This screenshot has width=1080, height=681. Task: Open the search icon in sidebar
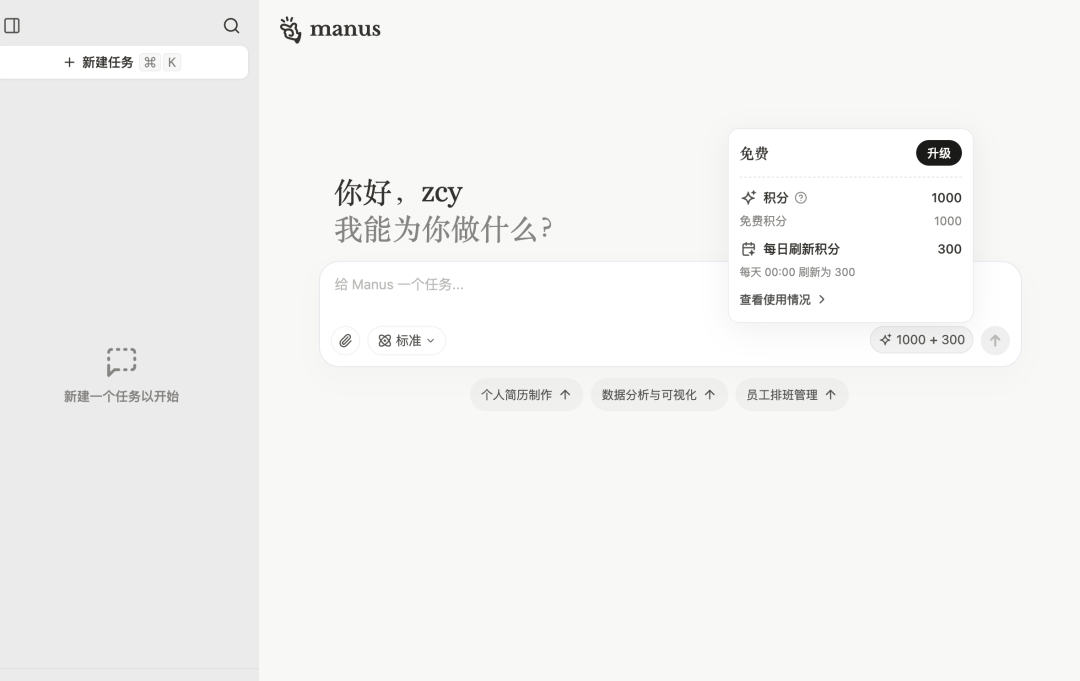(x=231, y=26)
